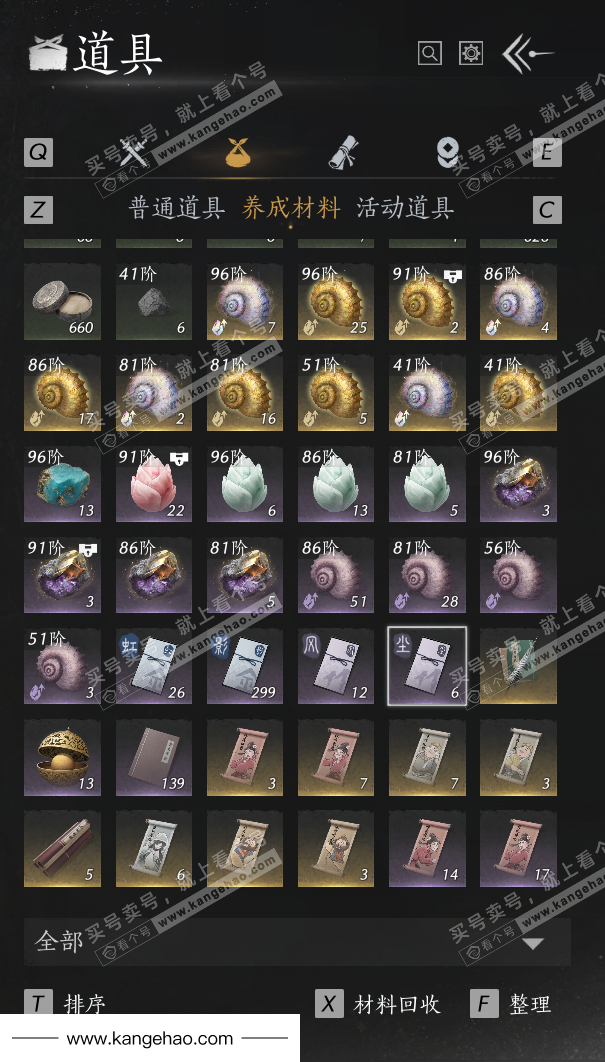Select the brown book item with 139

click(154, 757)
